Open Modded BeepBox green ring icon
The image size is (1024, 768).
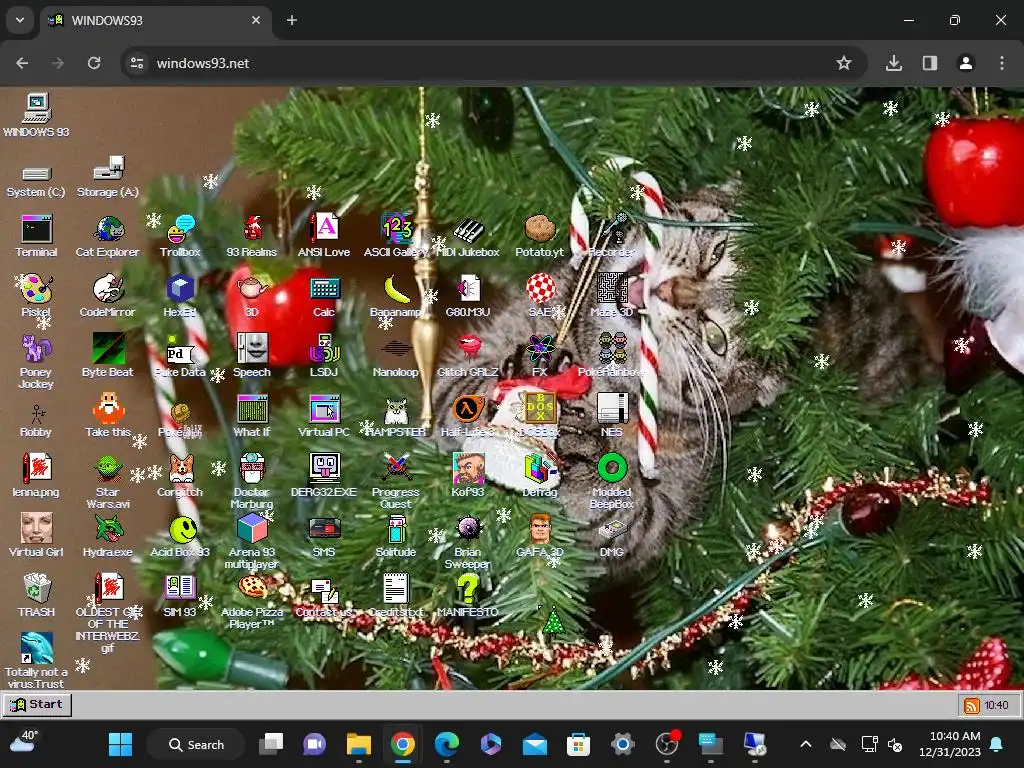(611, 470)
